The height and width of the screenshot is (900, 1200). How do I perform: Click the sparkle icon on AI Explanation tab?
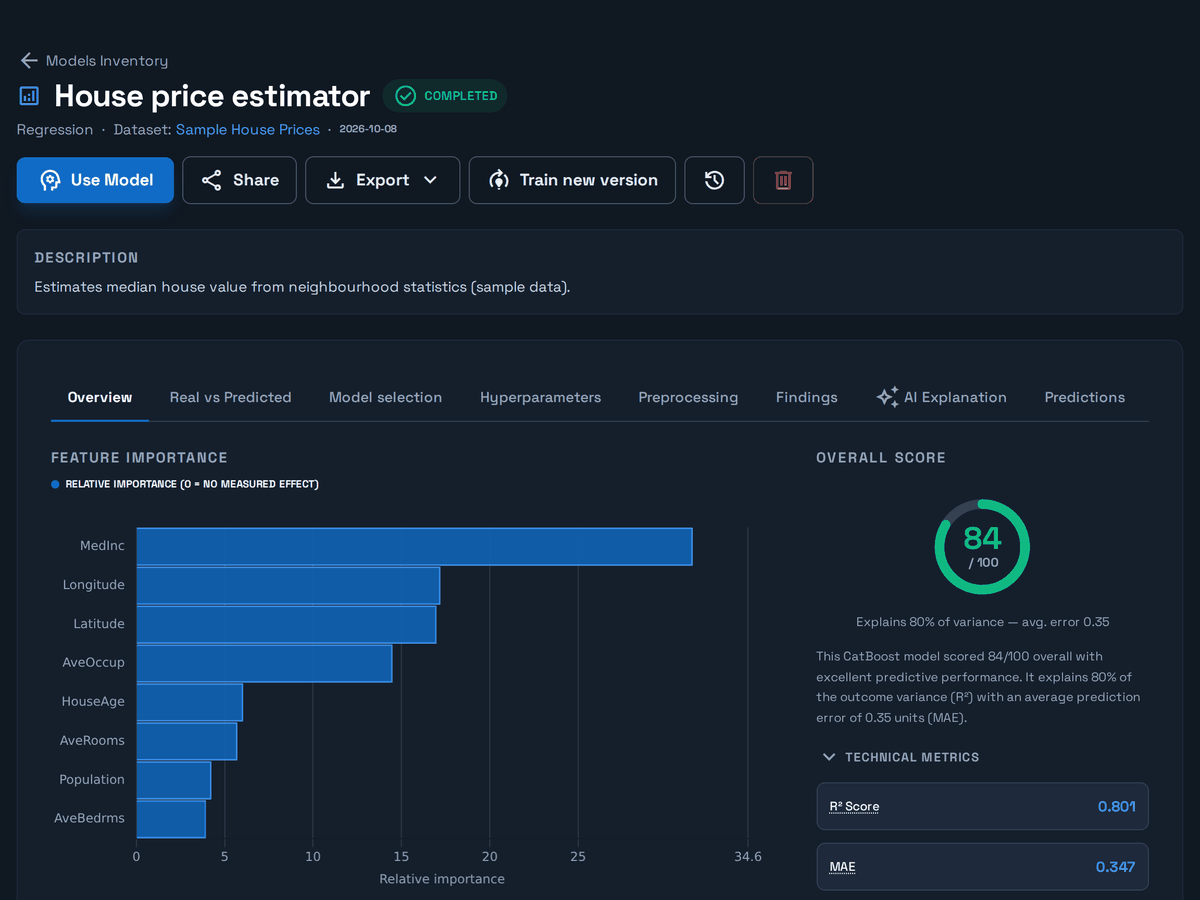[x=887, y=397]
